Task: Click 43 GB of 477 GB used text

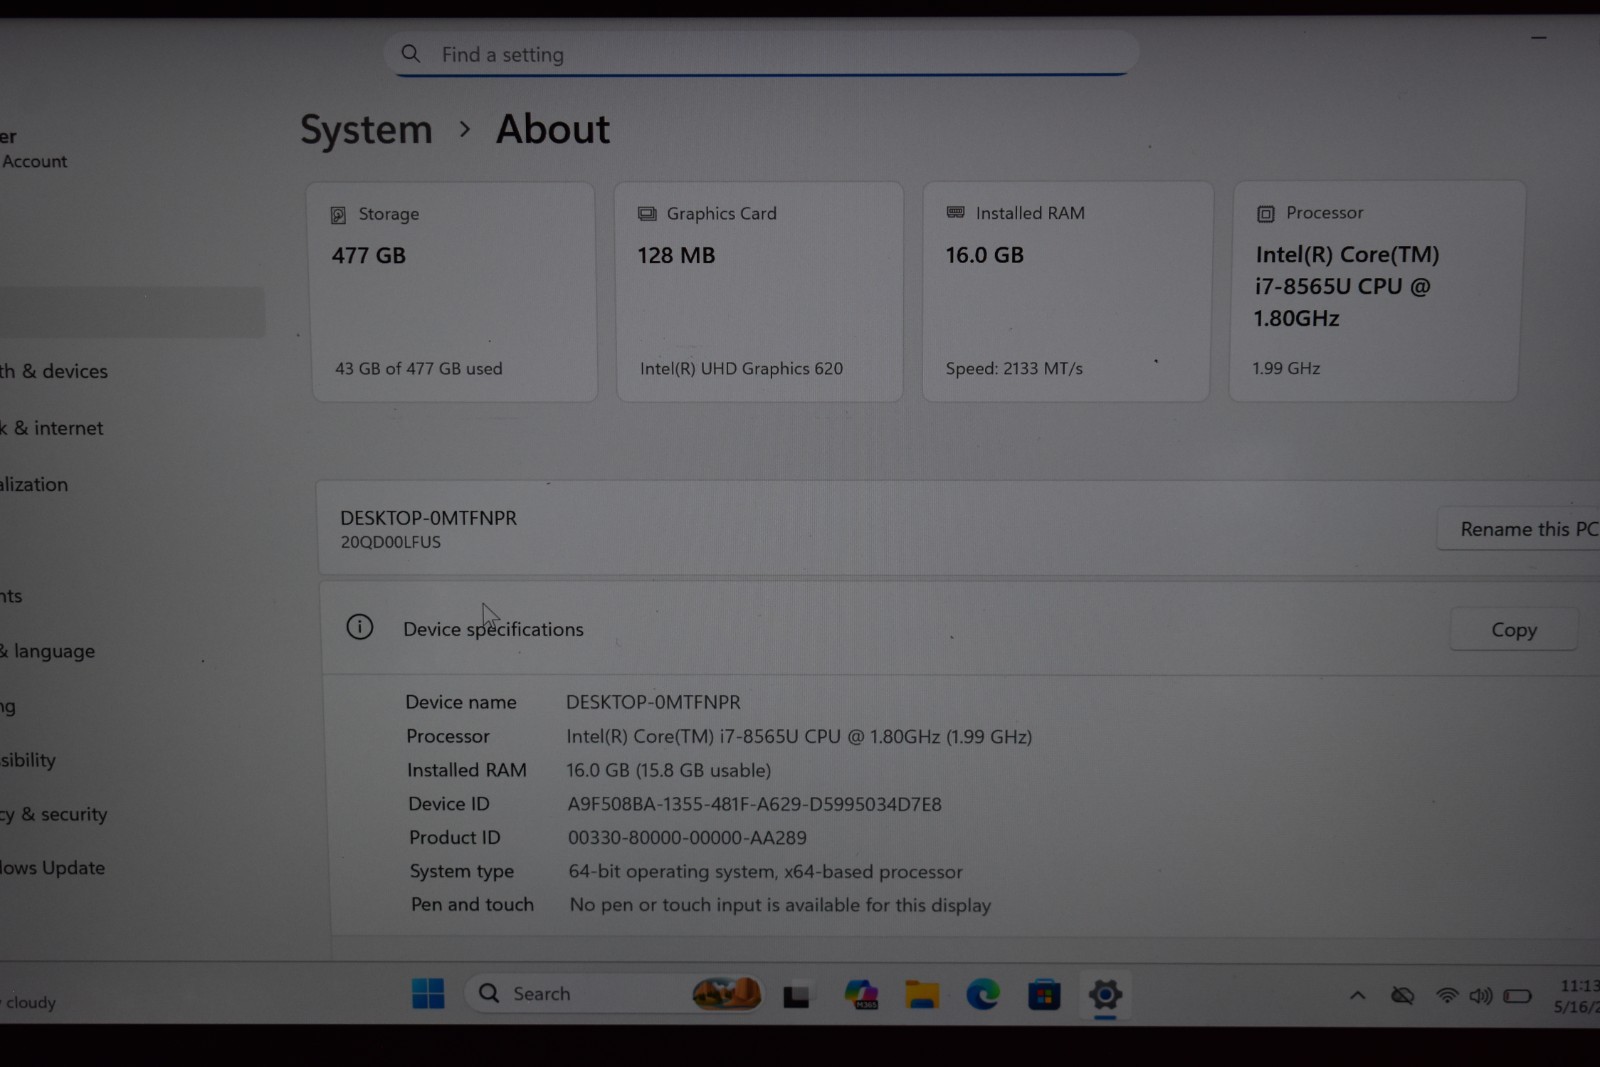Action: (x=419, y=369)
